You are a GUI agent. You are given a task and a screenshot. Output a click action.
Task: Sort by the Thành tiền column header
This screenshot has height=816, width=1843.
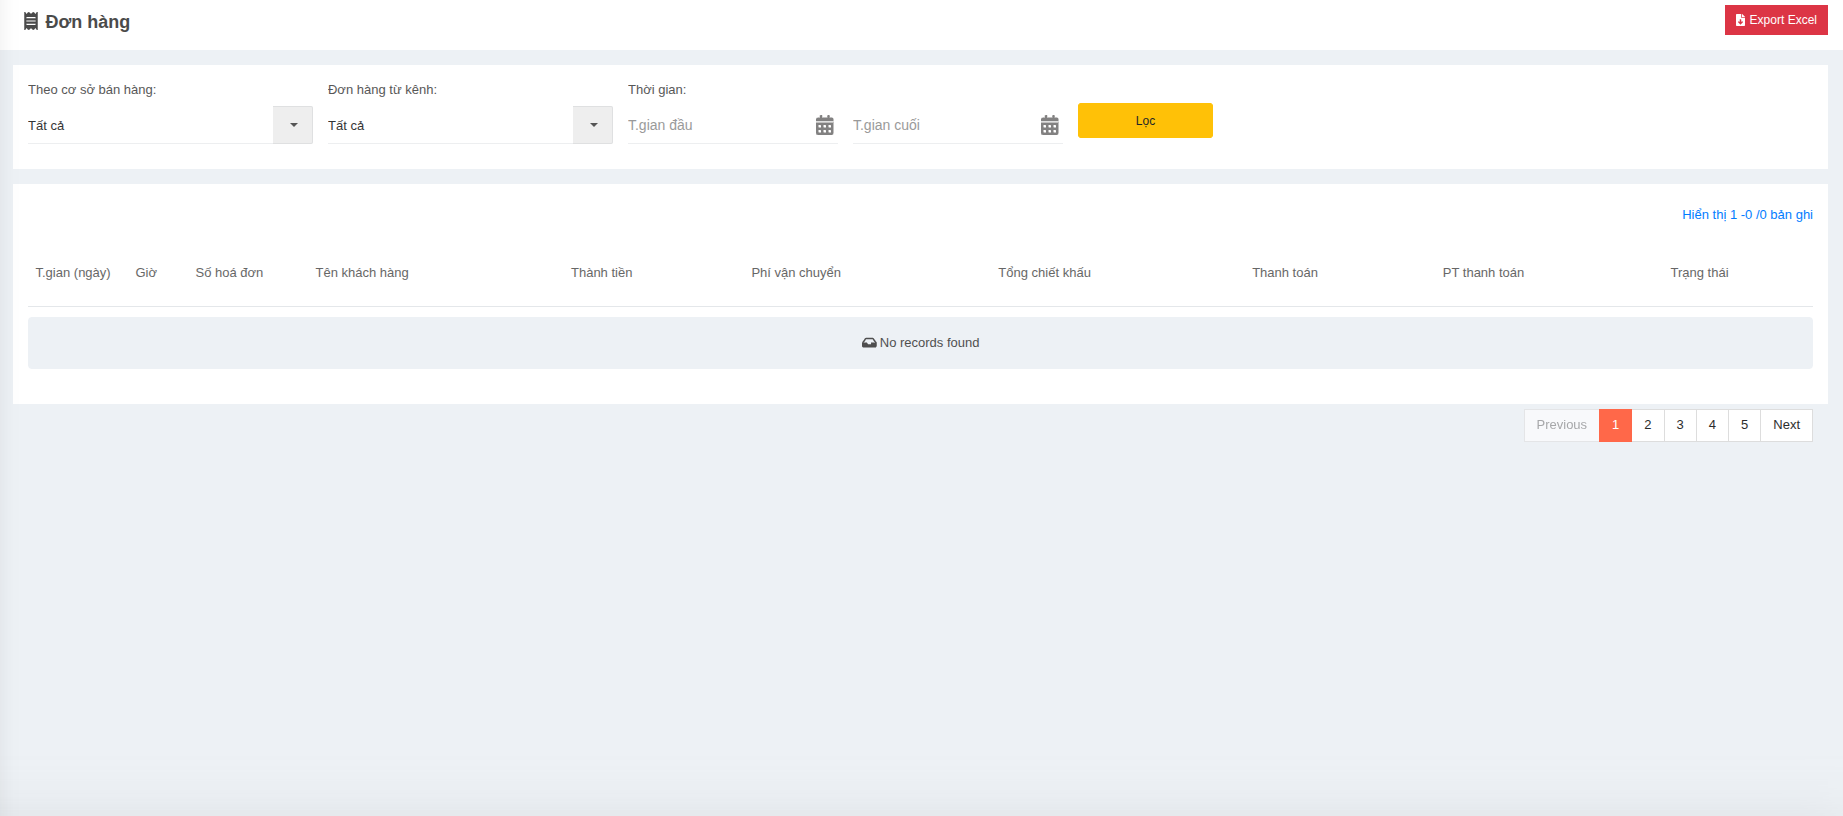click(x=601, y=273)
